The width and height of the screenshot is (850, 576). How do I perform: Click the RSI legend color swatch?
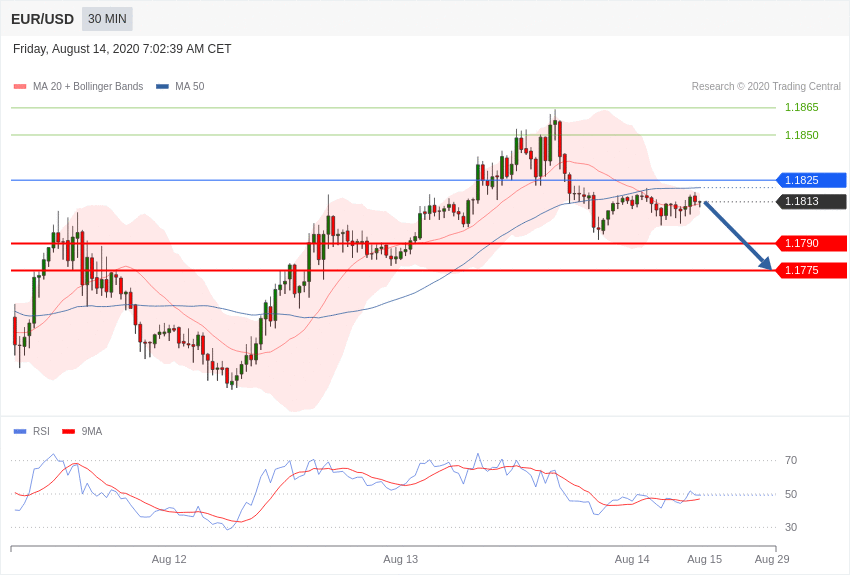coord(20,431)
